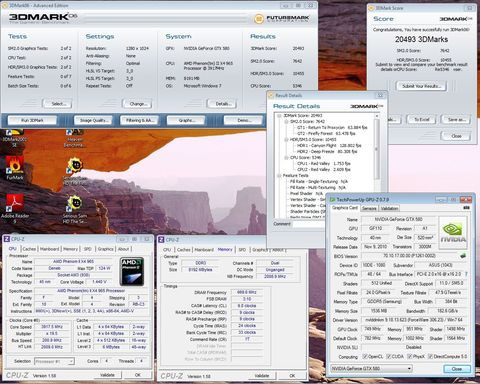Open the Adobe Reader 9 desktop icon
Screen dimensions: 480x384
point(15,209)
